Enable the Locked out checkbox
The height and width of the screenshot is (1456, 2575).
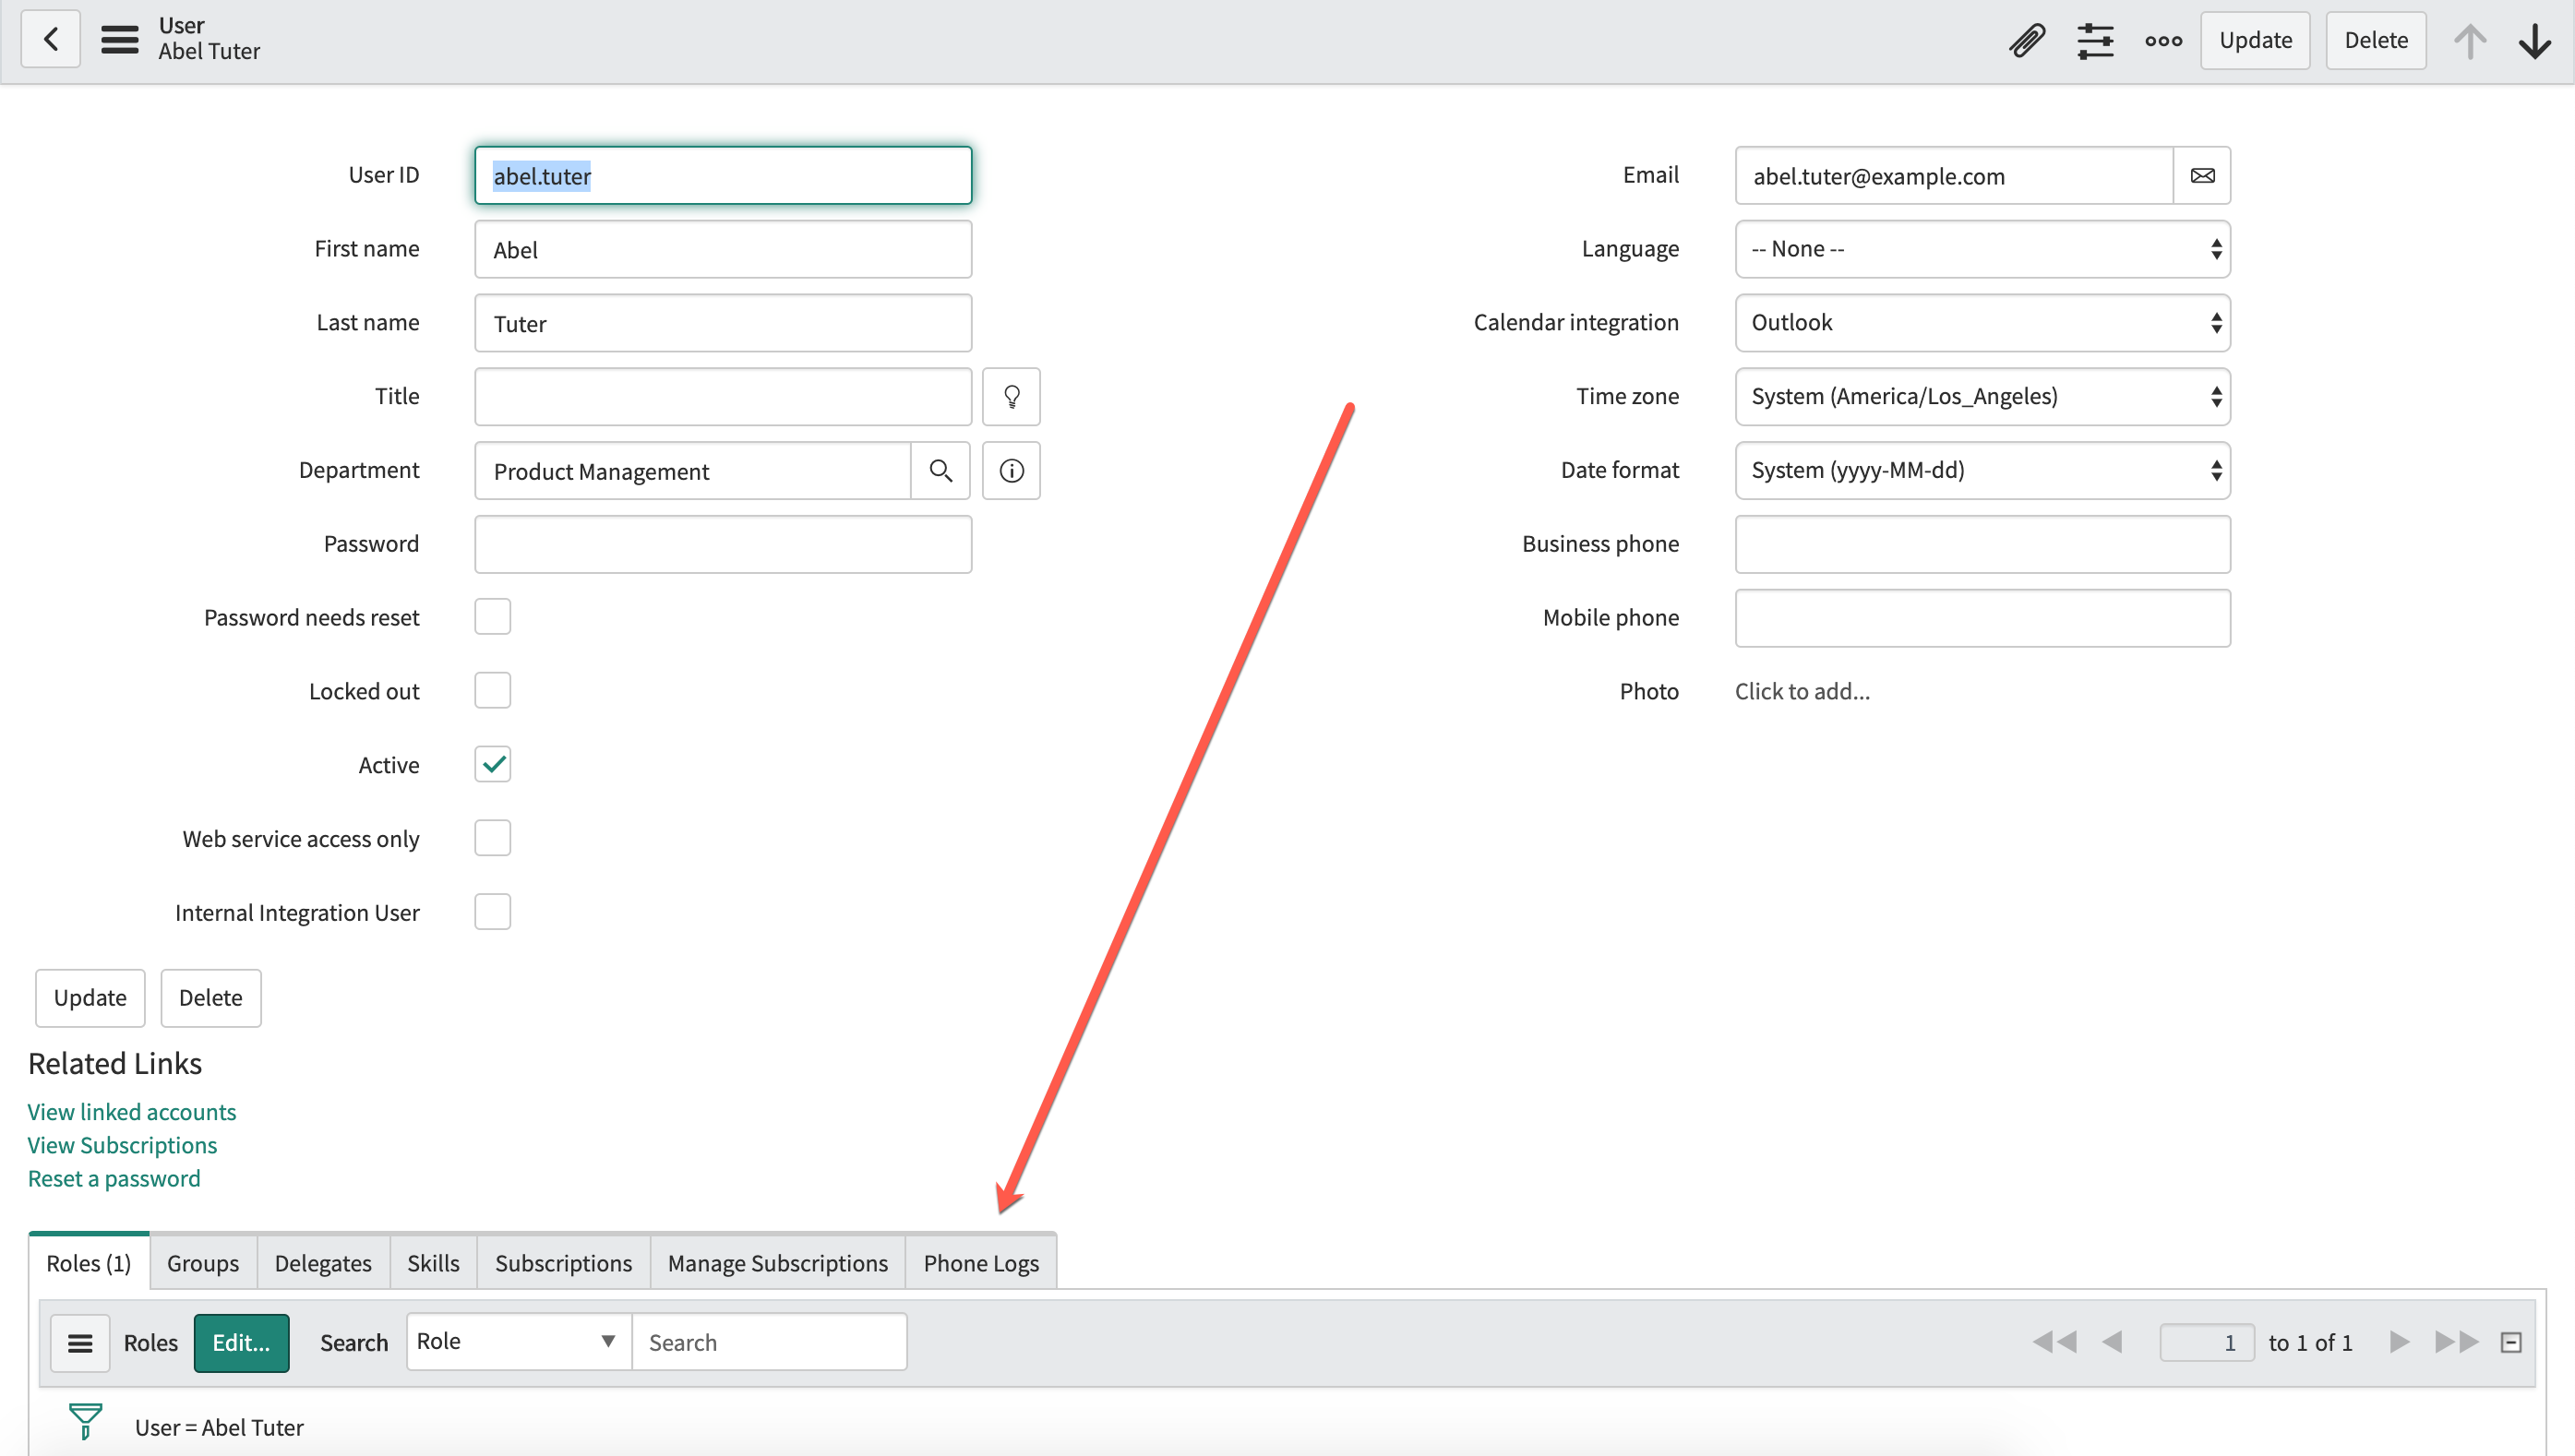pyautogui.click(x=492, y=689)
